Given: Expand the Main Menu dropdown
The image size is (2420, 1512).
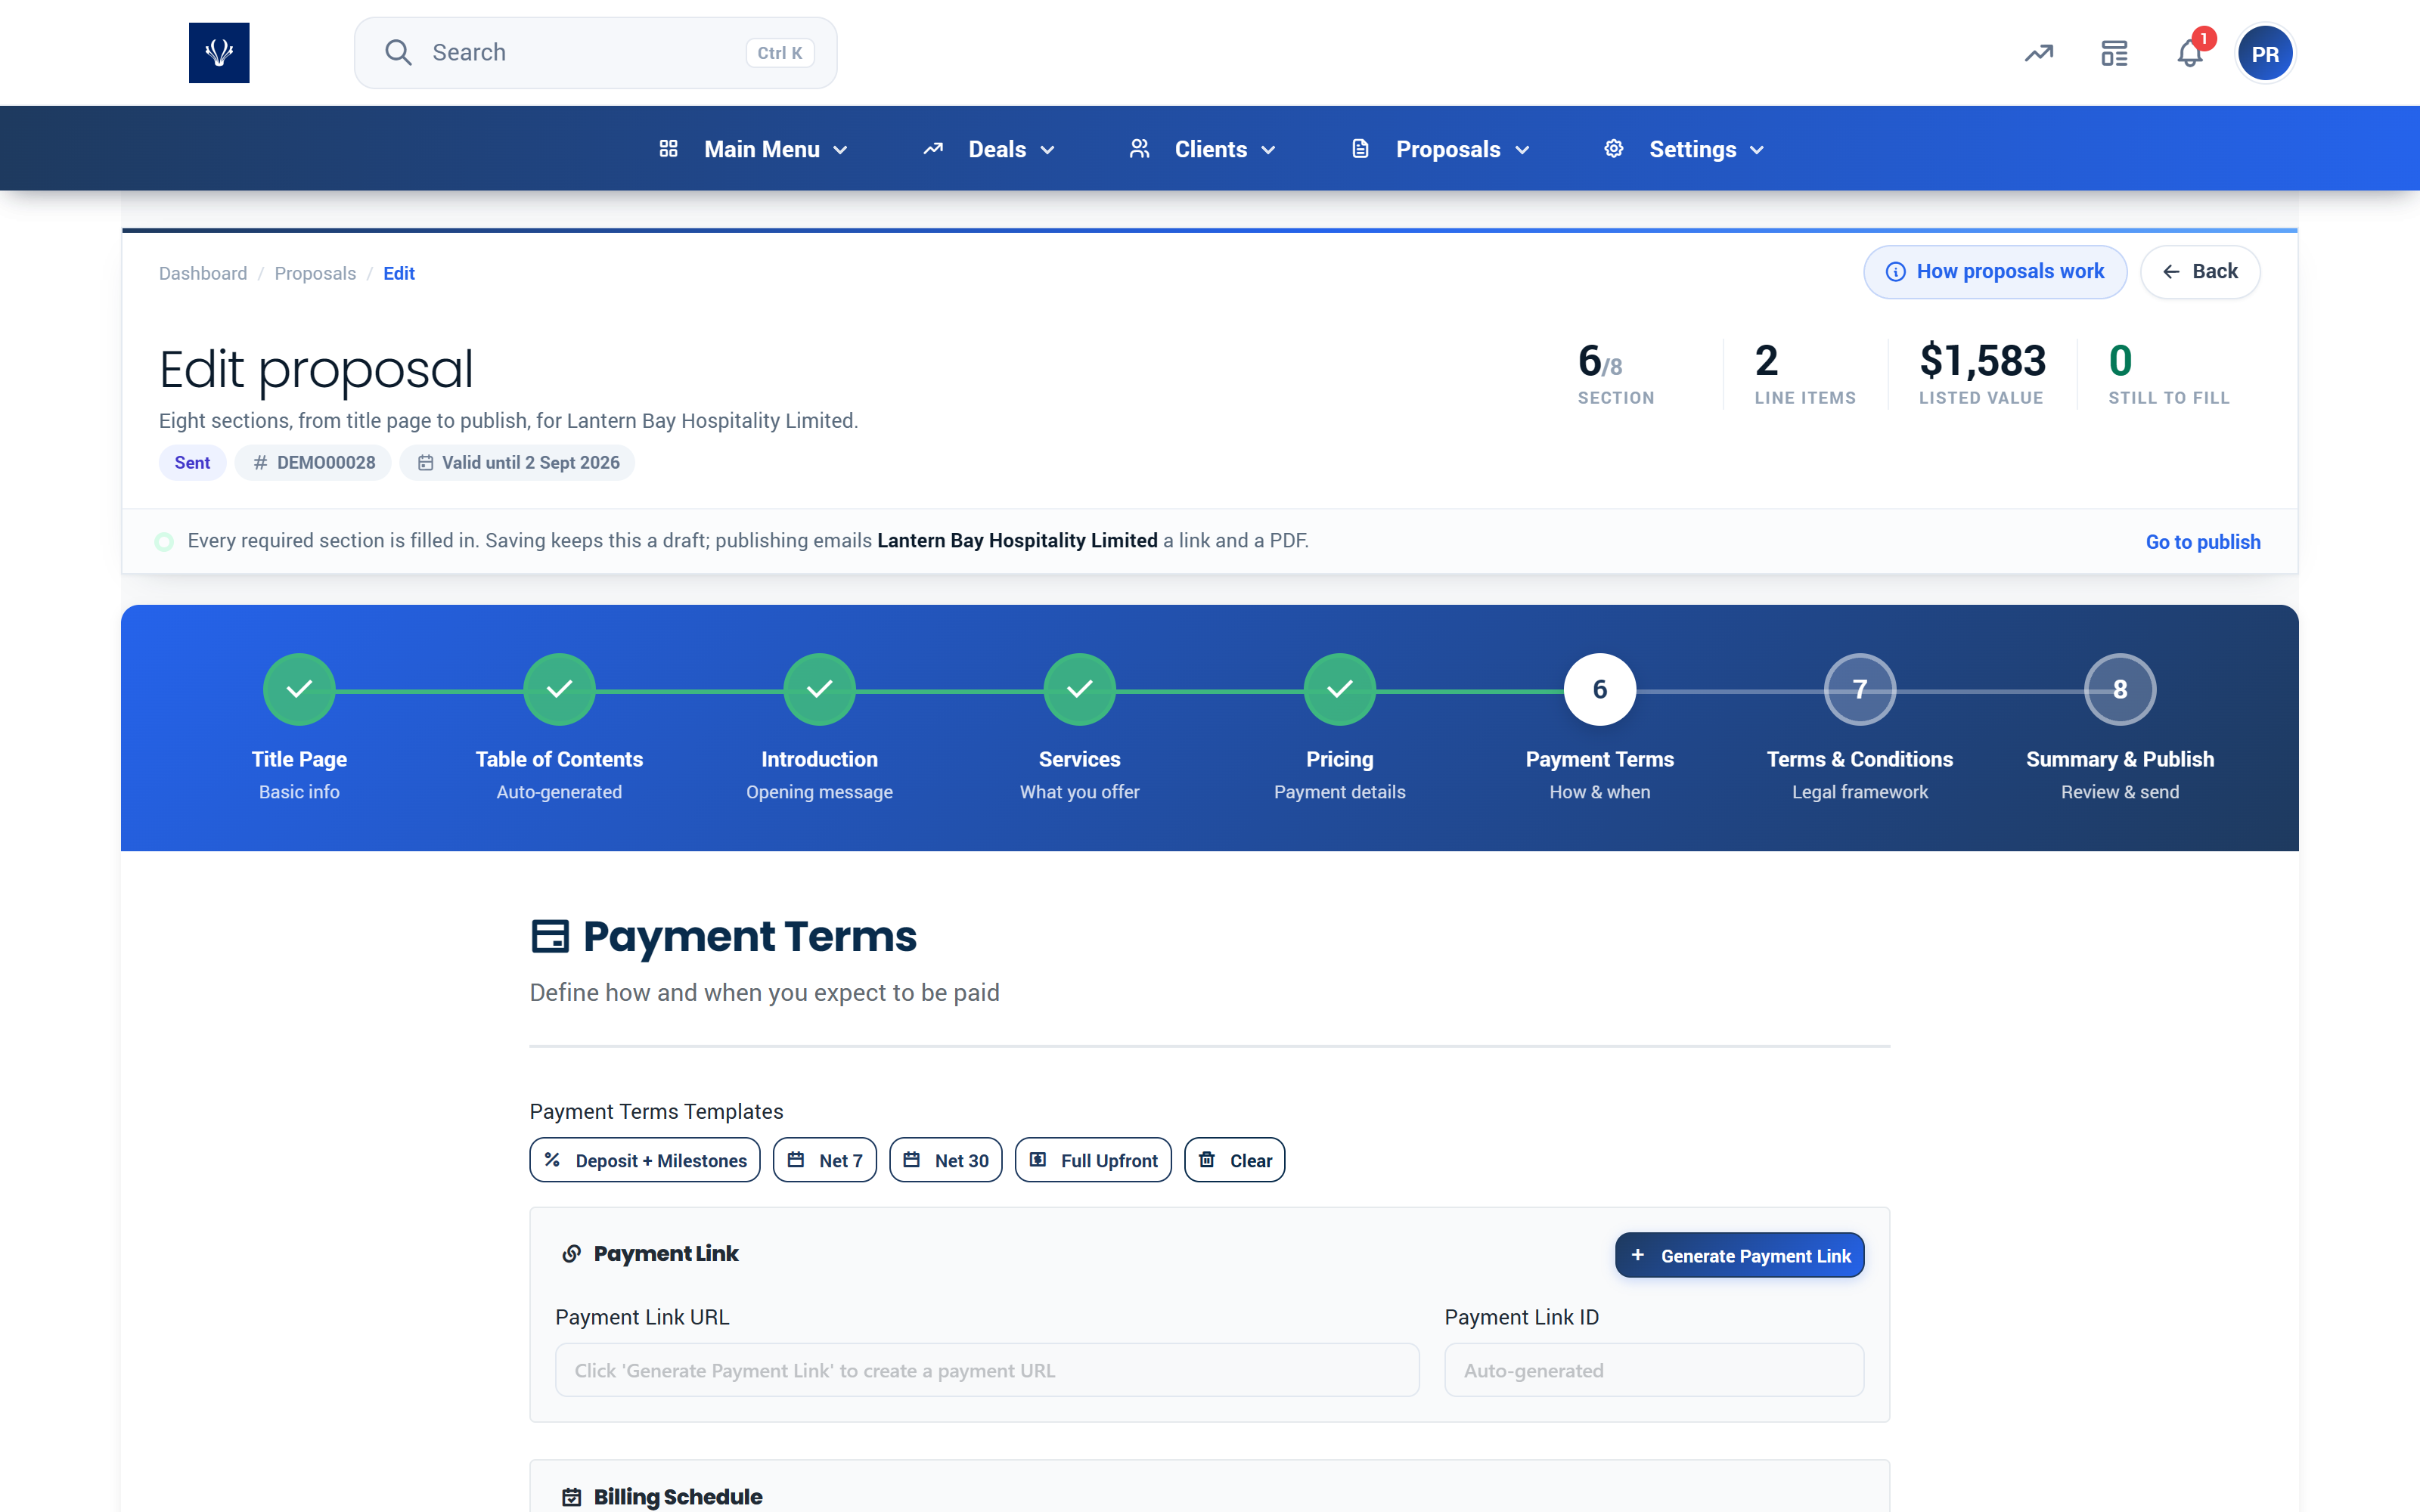Looking at the screenshot, I should [755, 149].
